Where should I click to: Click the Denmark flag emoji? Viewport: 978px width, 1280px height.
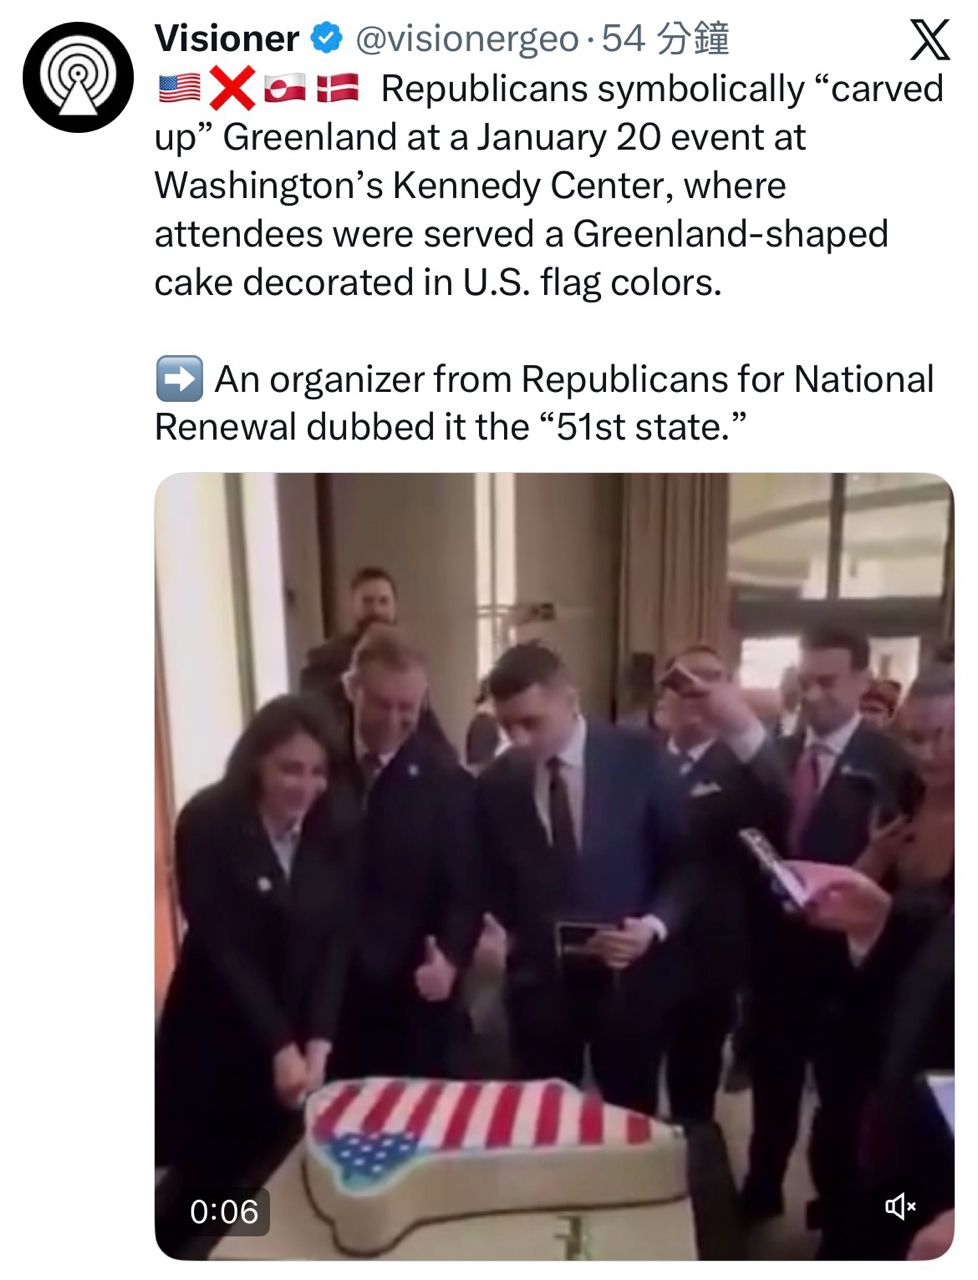pos(337,90)
